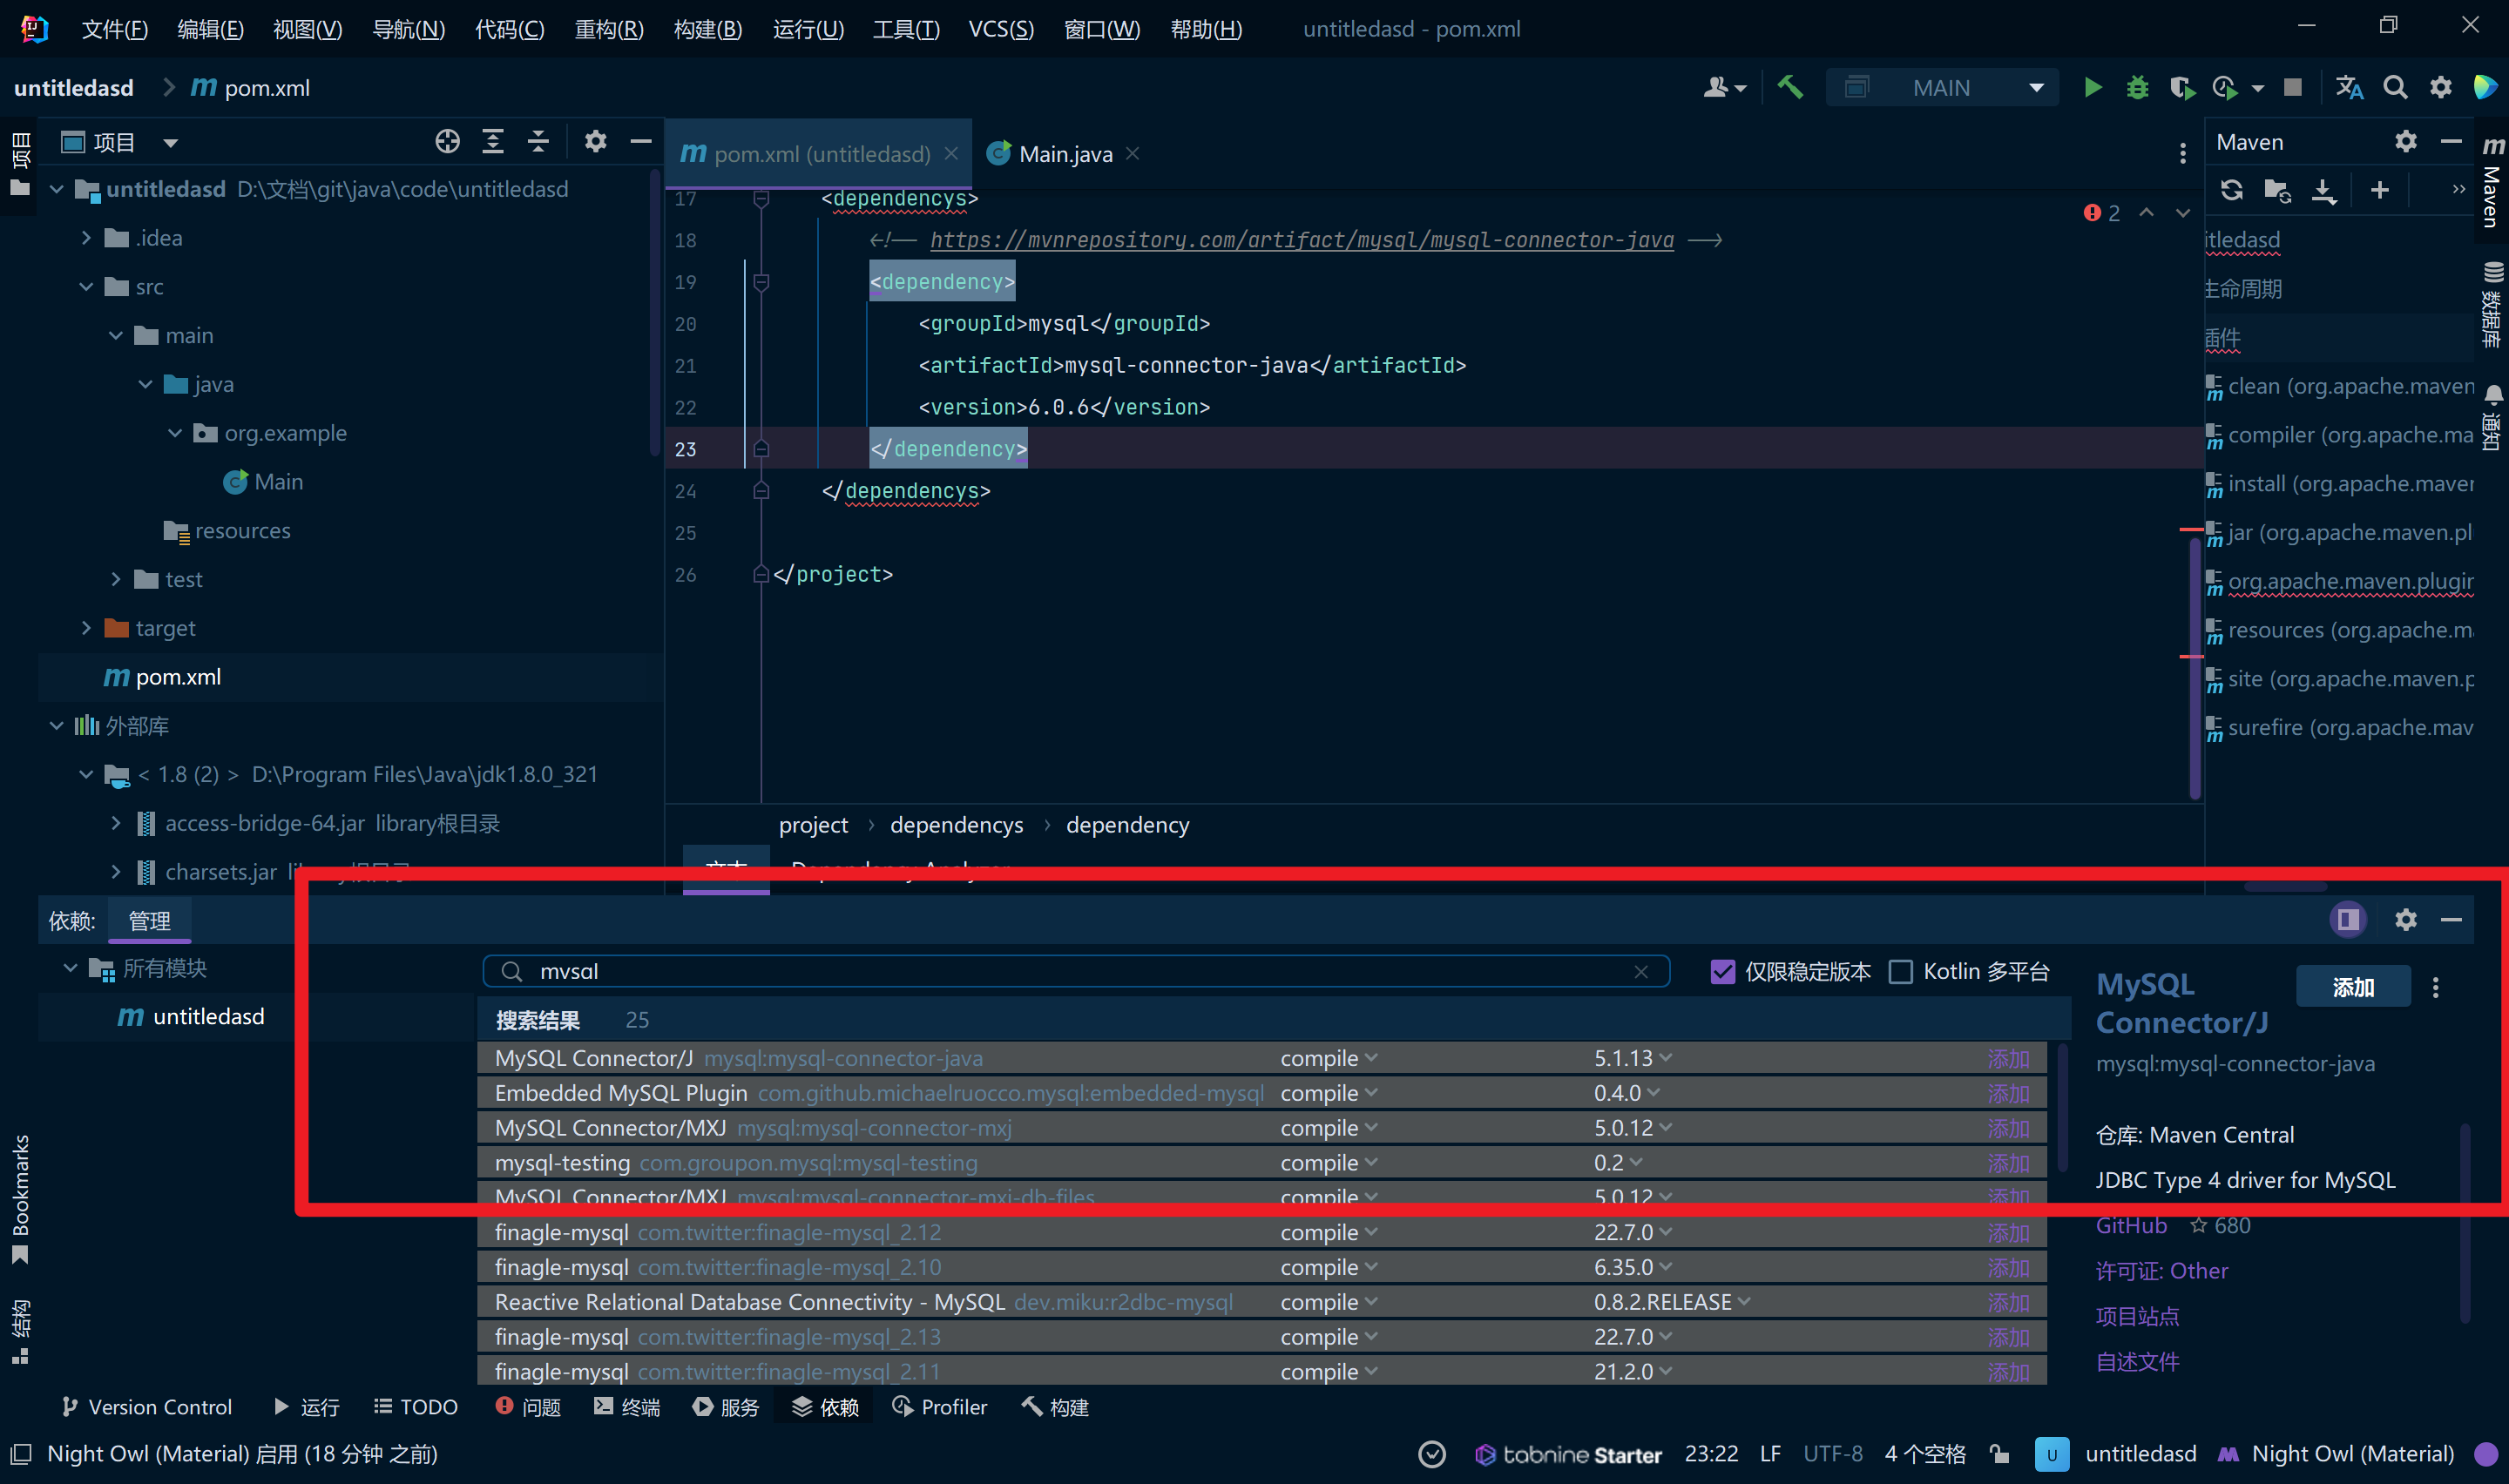Stop the running process square icon

point(2293,88)
